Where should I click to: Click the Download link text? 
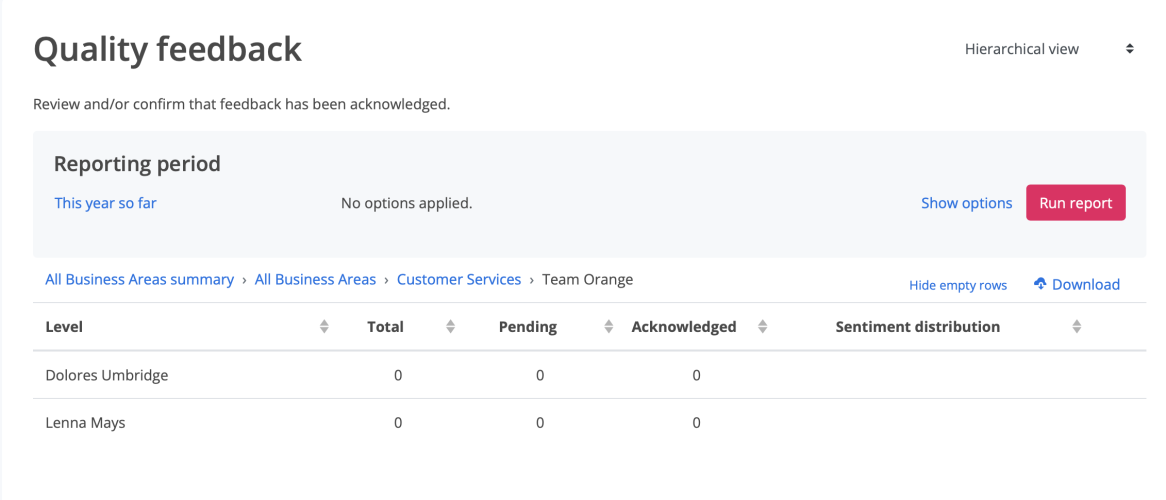[1085, 285]
